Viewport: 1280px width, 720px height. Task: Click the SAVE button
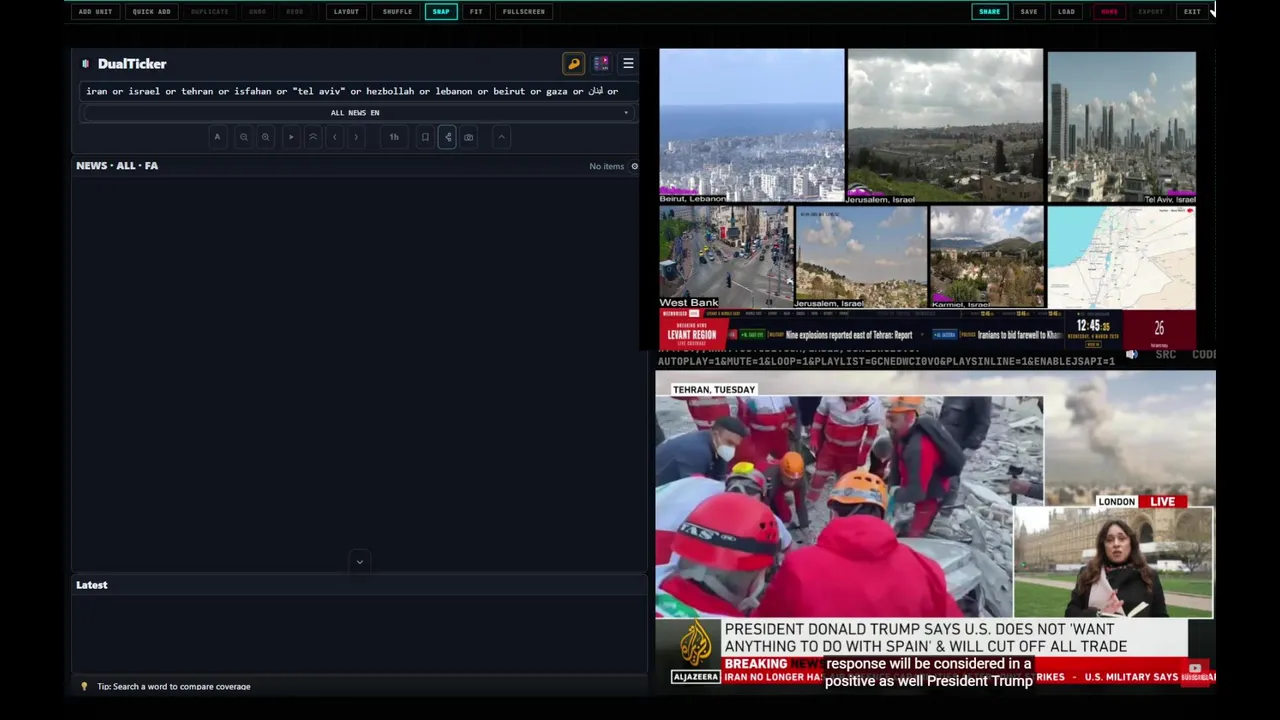pos(1029,12)
